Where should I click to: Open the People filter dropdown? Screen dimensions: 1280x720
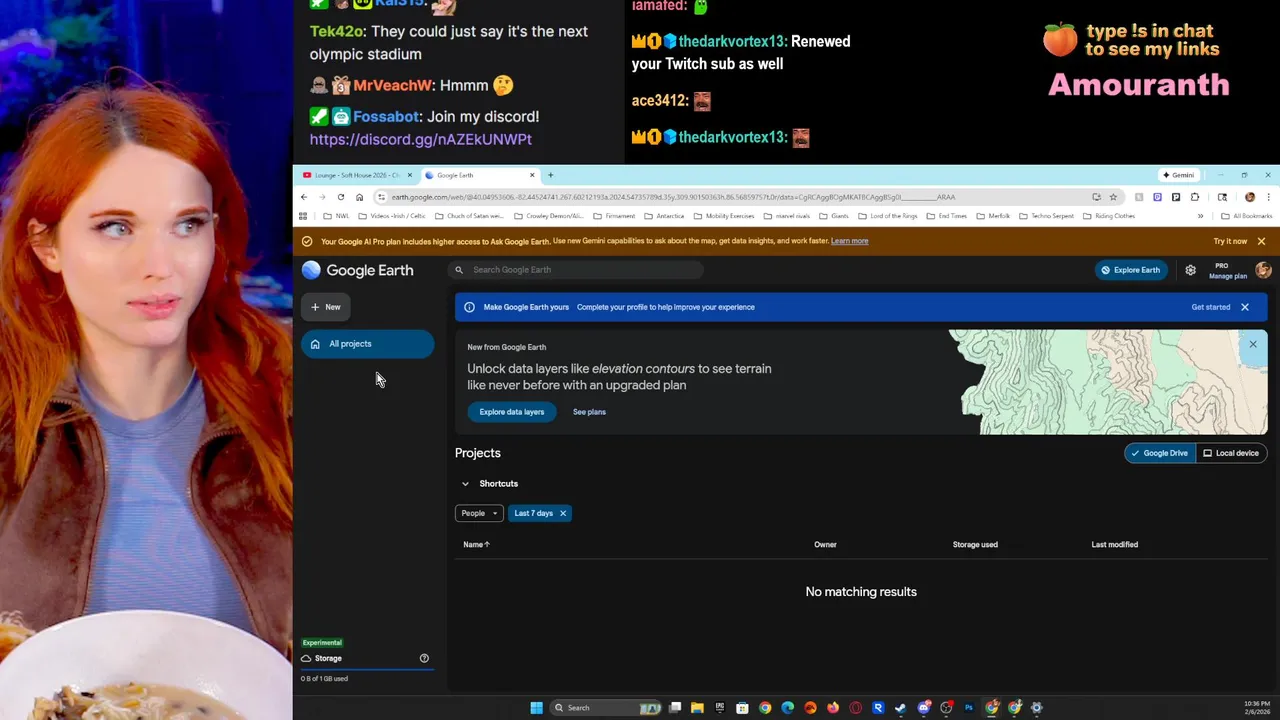479,513
